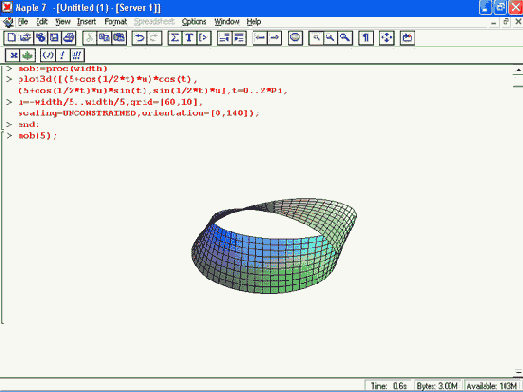This screenshot has height=392, width=523.
Task: Expand the Window menu
Action: 227,22
